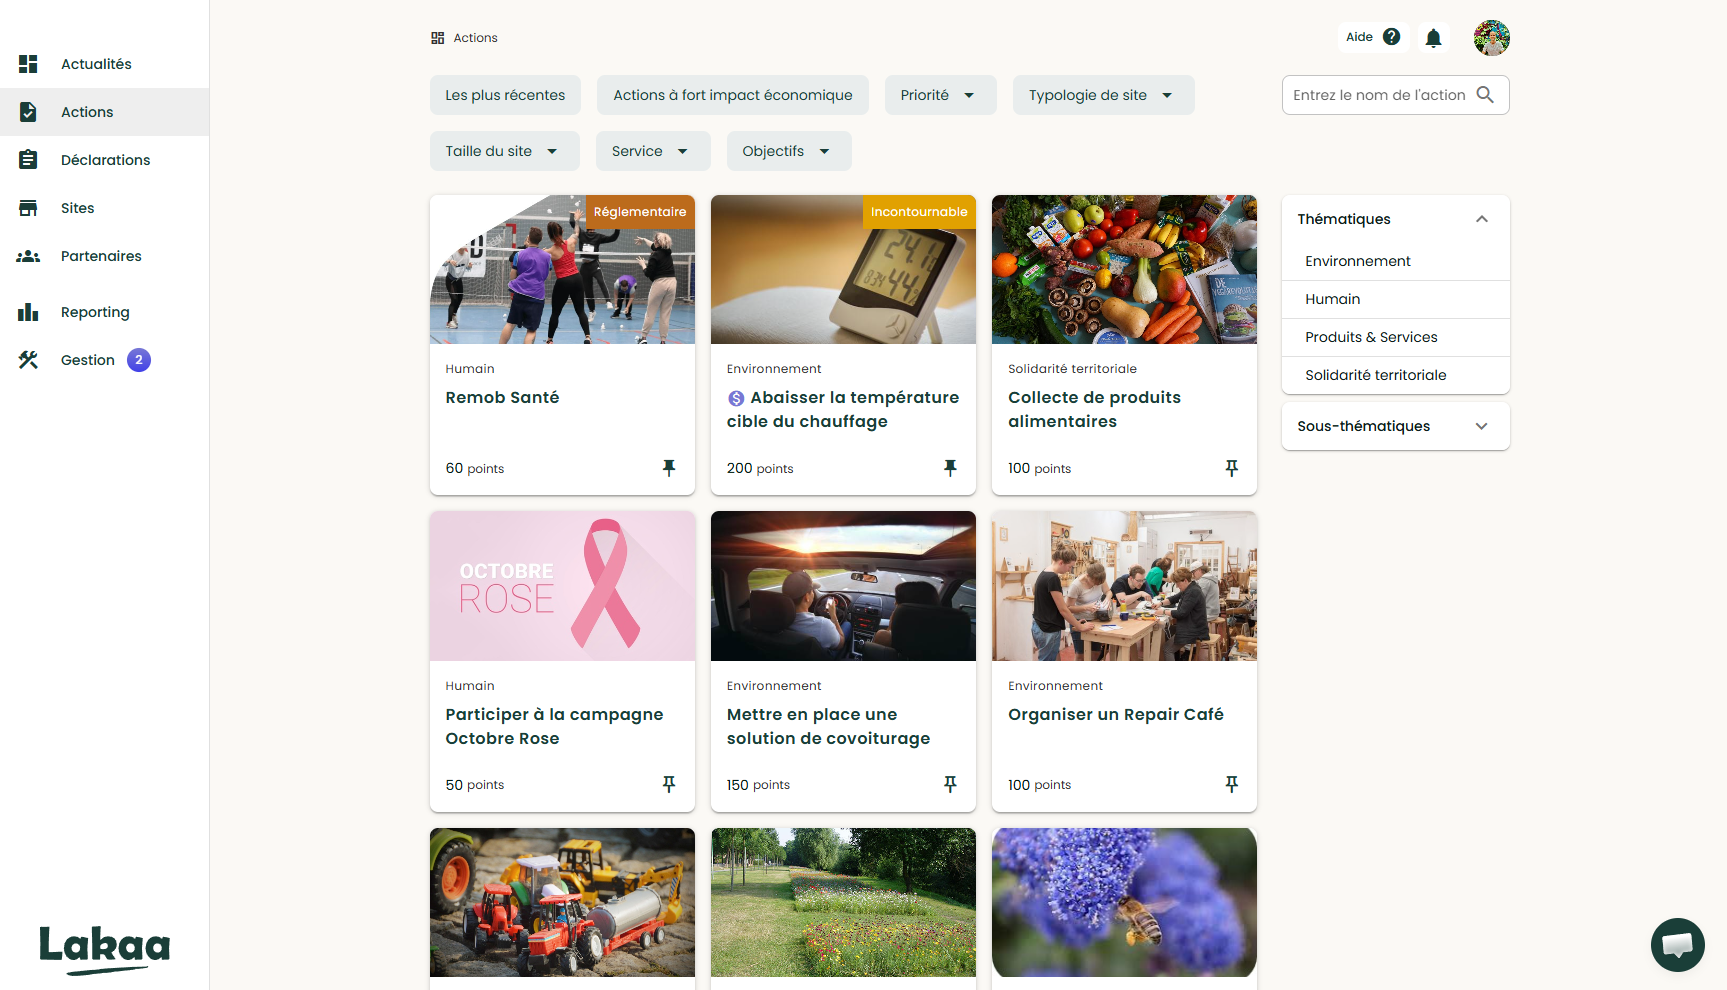Viewport: 1727px width, 990px height.
Task: Open the Remob Santé action title
Action: (502, 398)
